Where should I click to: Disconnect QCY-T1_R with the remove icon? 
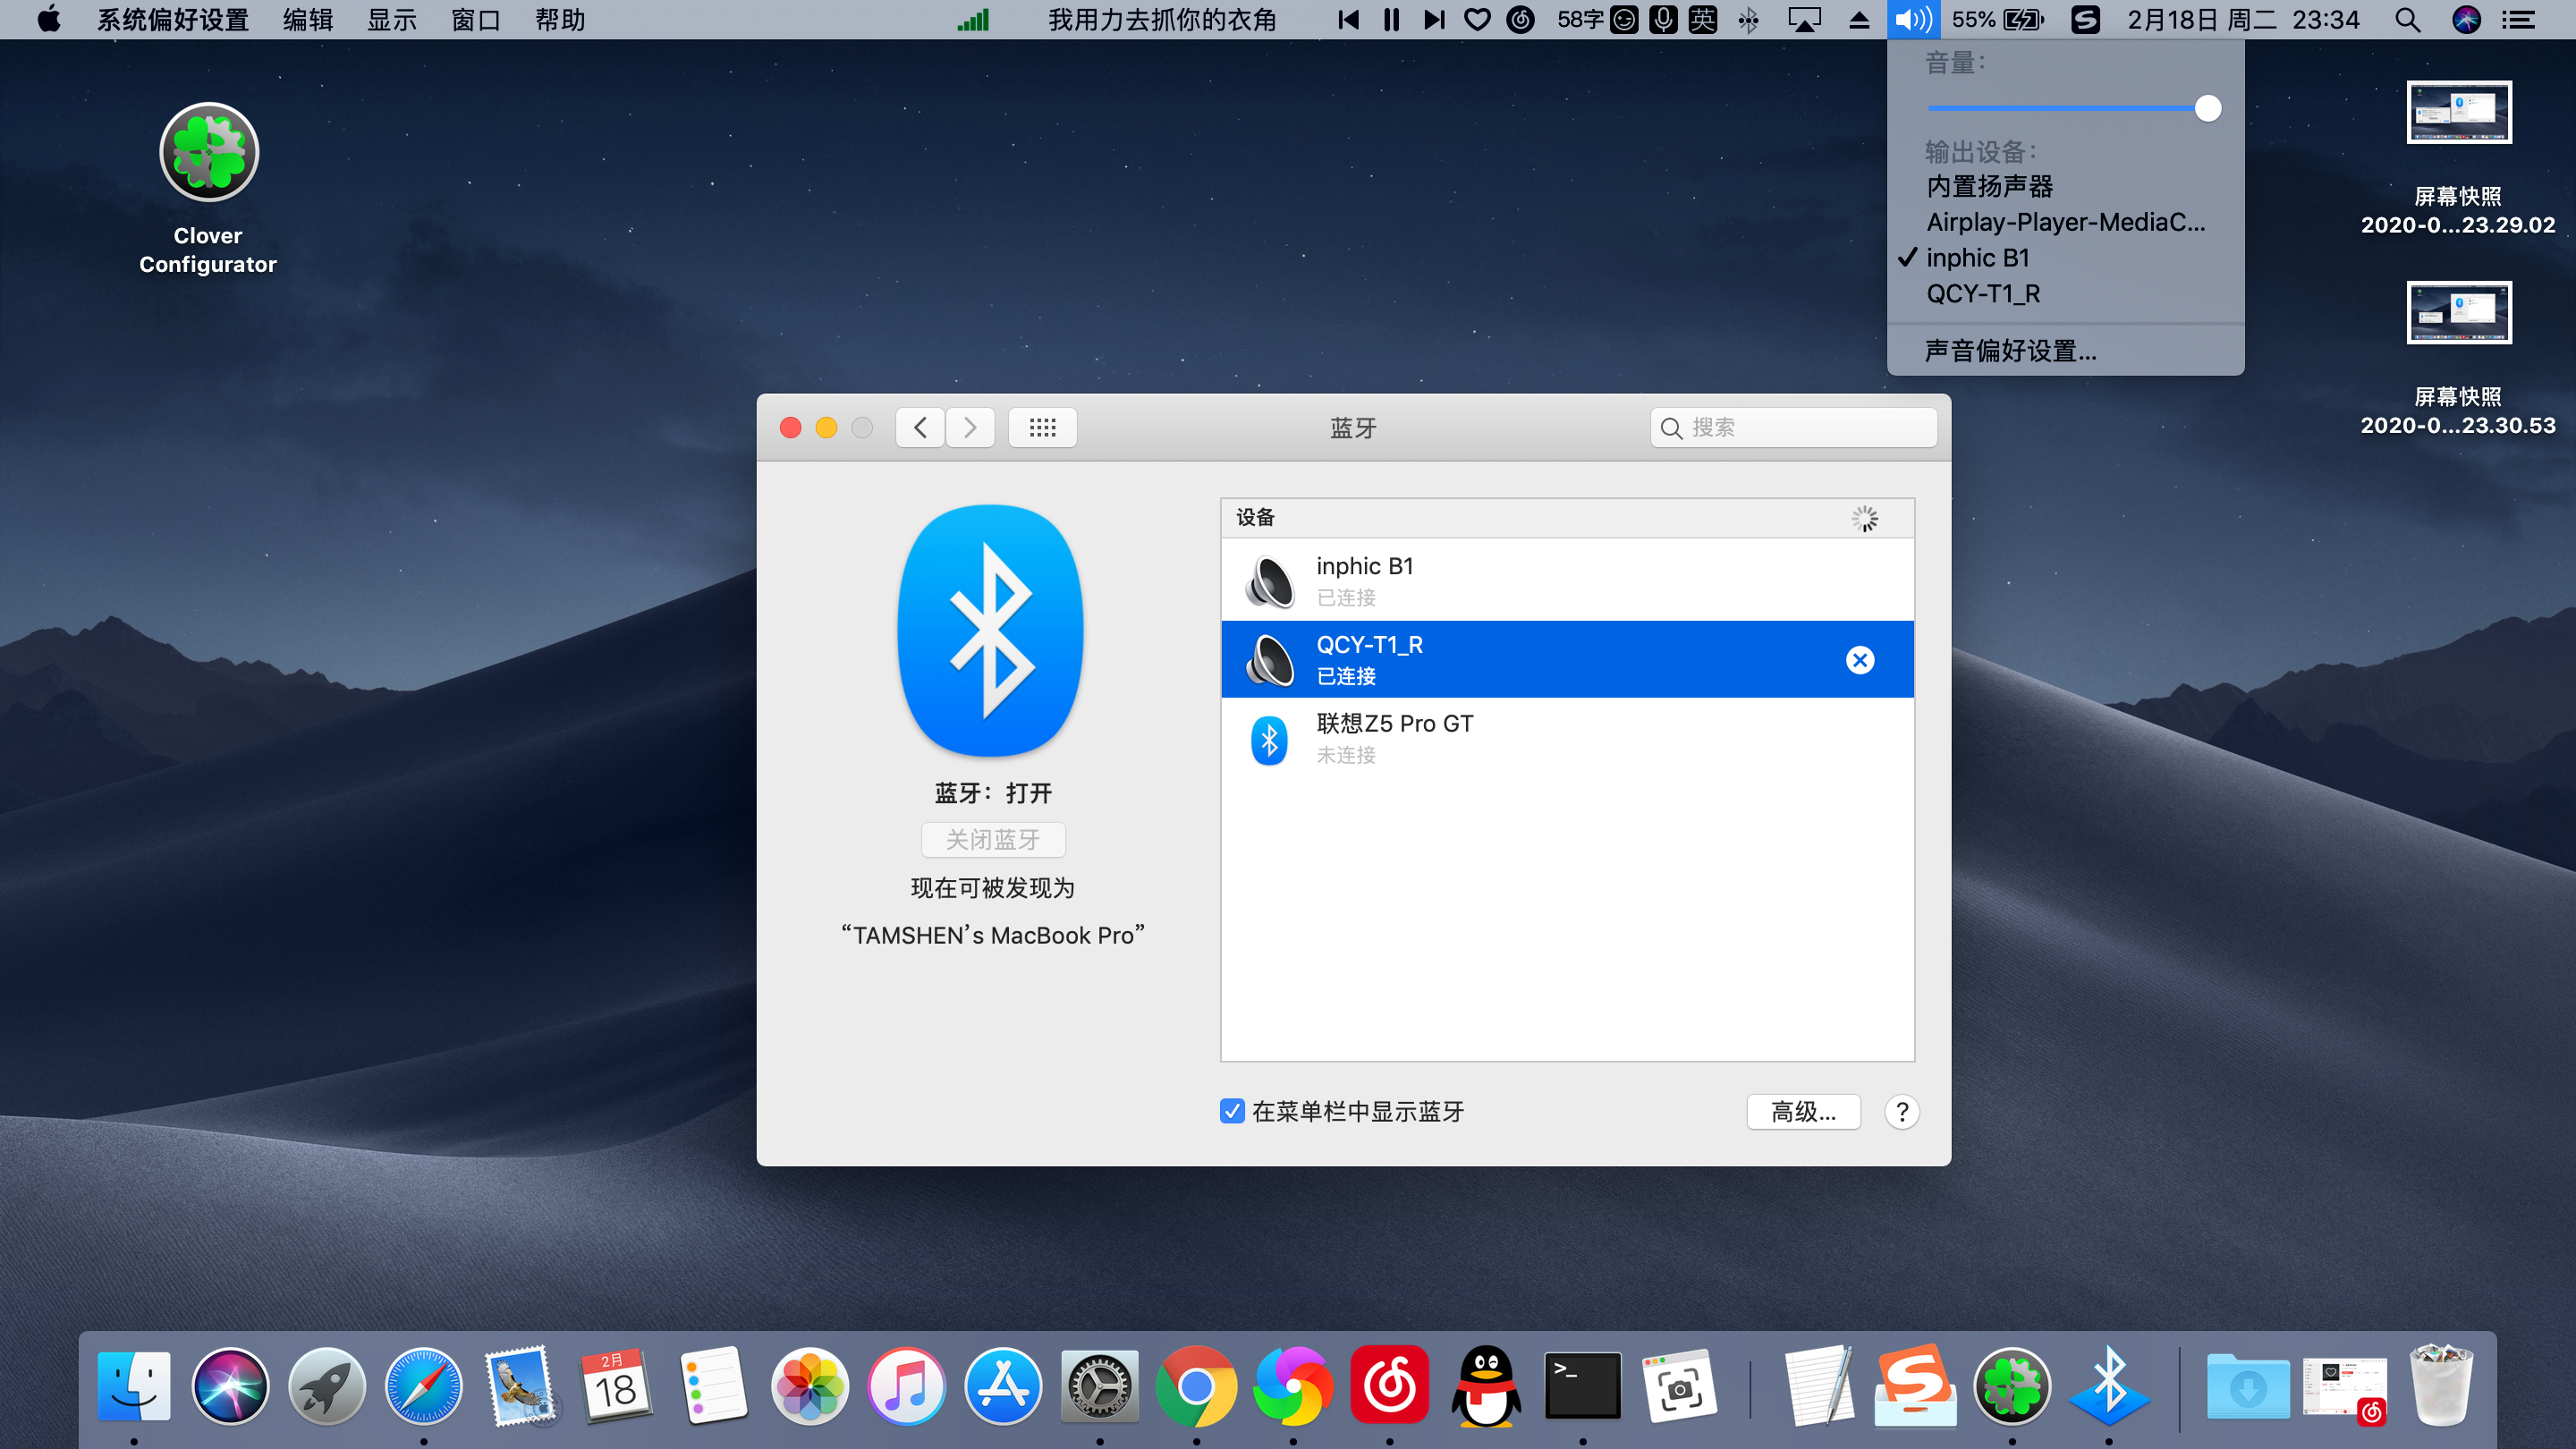1859,660
